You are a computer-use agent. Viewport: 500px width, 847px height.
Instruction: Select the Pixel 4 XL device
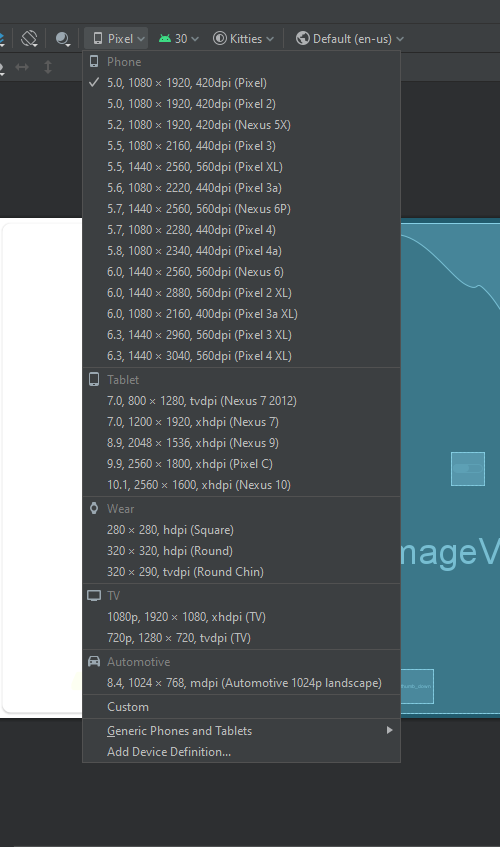[x=241, y=357]
